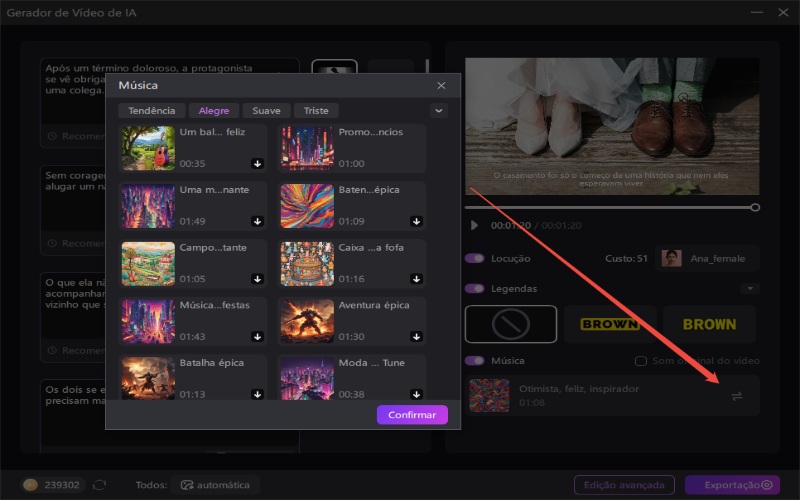The height and width of the screenshot is (500, 800).
Task: Toggle the Locução switch
Action: point(474,259)
